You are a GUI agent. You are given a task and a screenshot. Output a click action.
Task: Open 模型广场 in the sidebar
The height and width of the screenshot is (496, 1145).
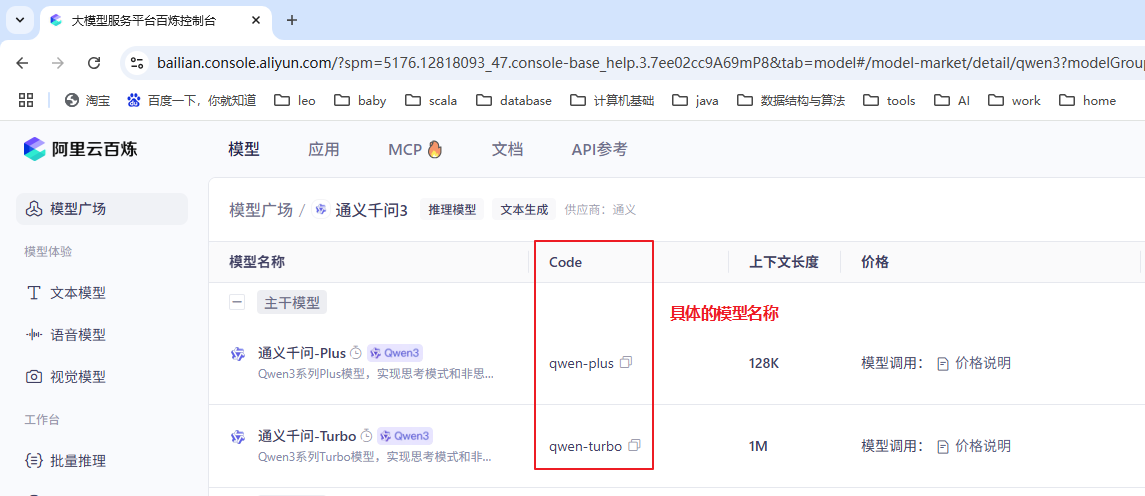click(x=102, y=209)
